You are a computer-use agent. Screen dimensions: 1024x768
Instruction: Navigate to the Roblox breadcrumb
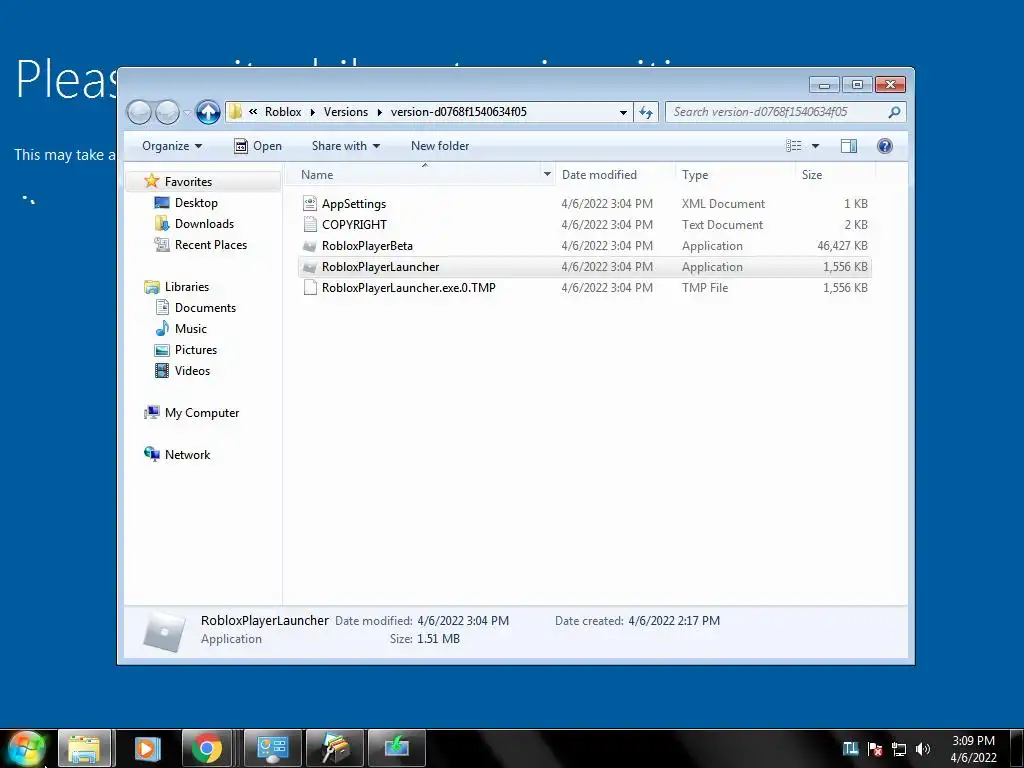pos(283,112)
